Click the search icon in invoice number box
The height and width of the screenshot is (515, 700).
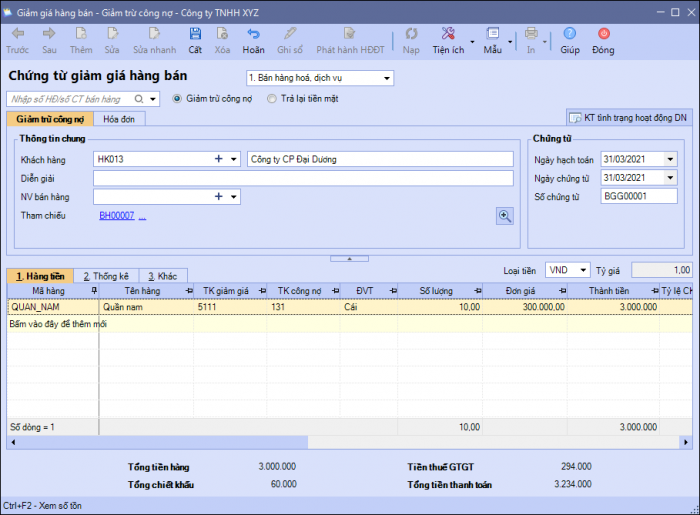pos(138,99)
